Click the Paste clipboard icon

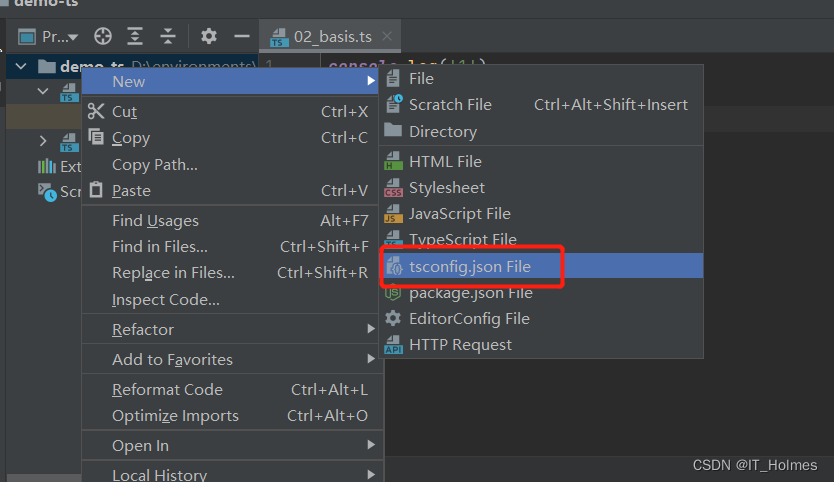[x=96, y=190]
